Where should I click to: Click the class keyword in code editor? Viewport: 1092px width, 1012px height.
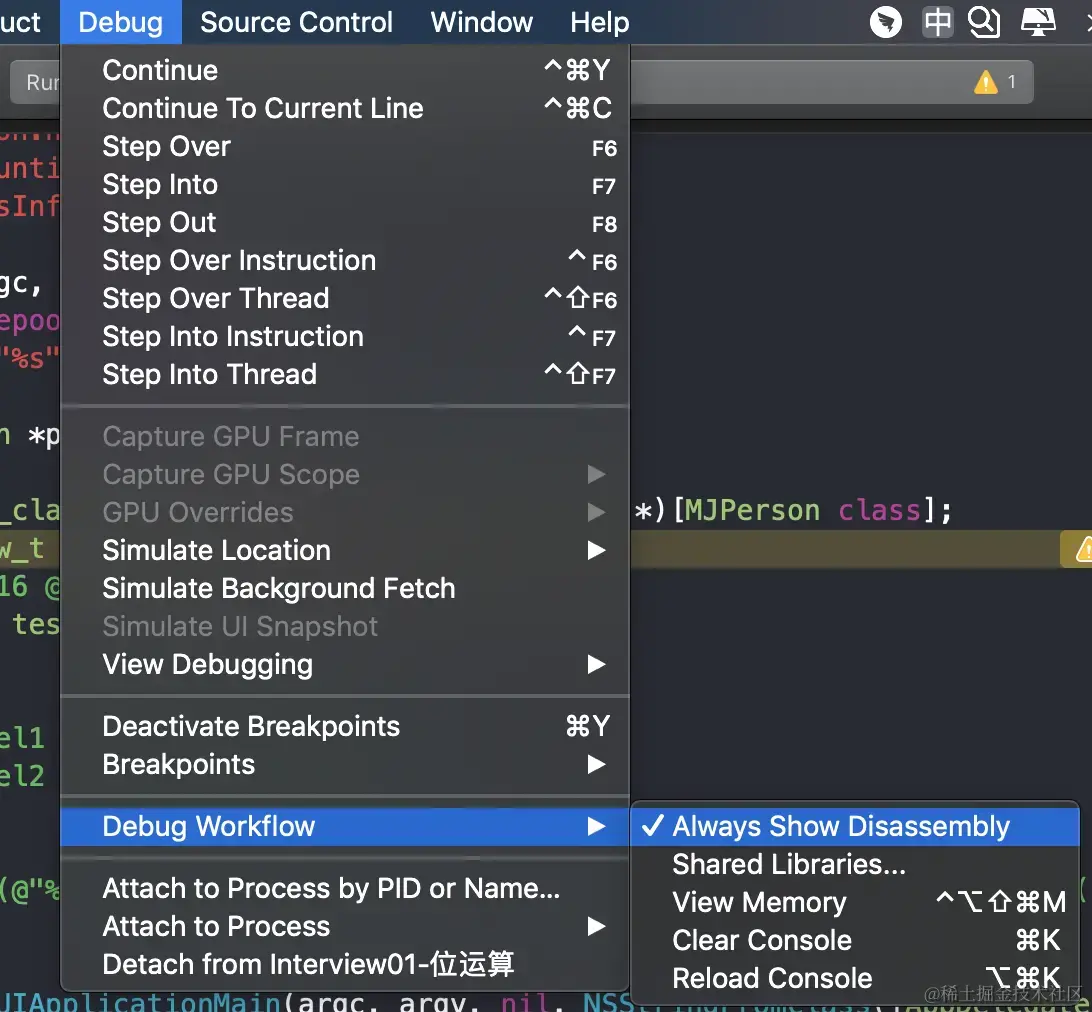879,511
